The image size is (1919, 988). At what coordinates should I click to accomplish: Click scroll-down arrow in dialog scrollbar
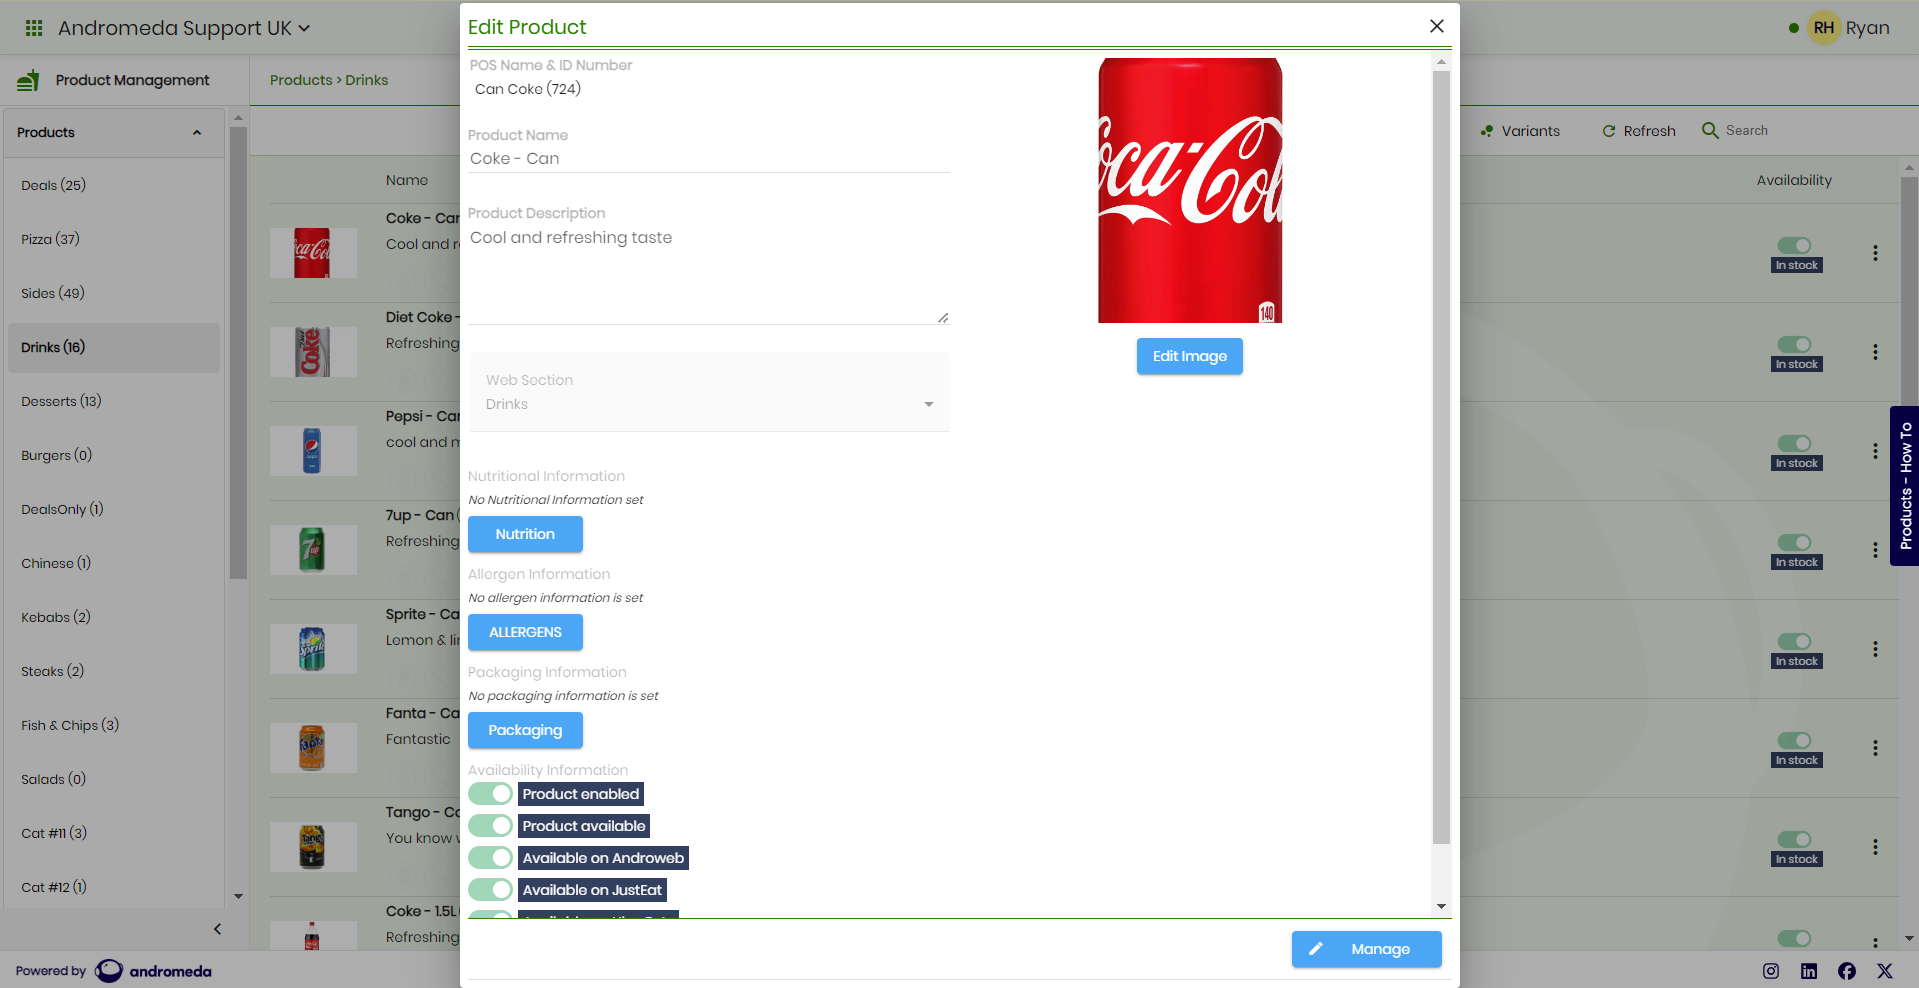(x=1441, y=906)
